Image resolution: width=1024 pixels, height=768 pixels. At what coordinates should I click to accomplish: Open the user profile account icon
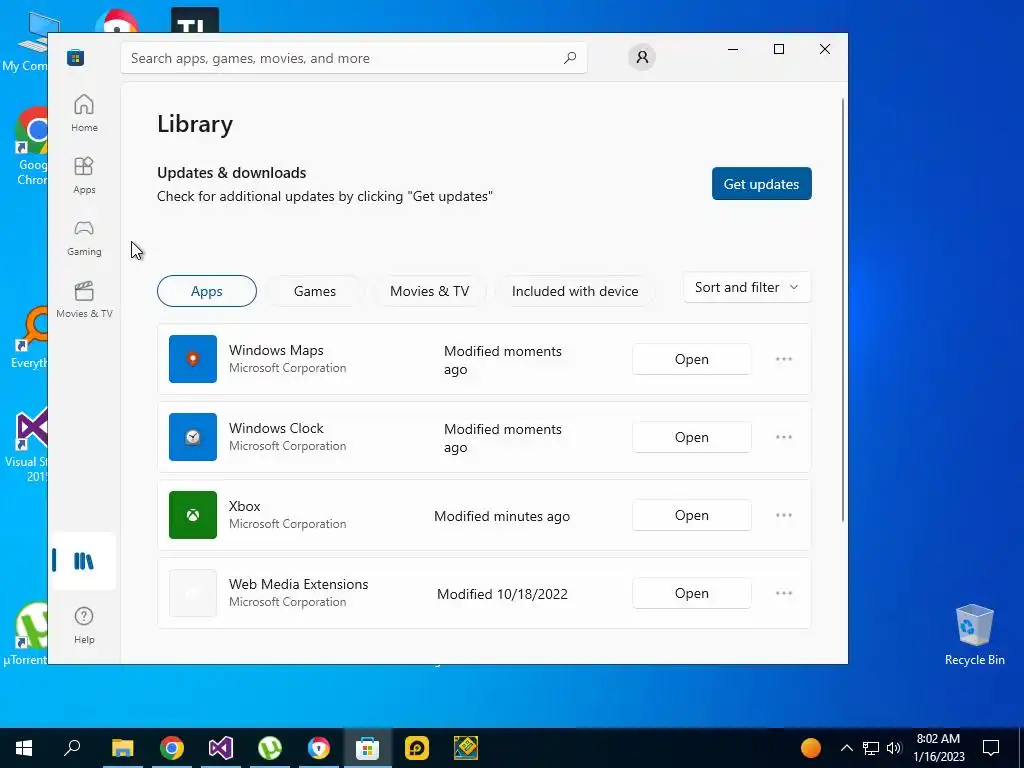(x=642, y=57)
